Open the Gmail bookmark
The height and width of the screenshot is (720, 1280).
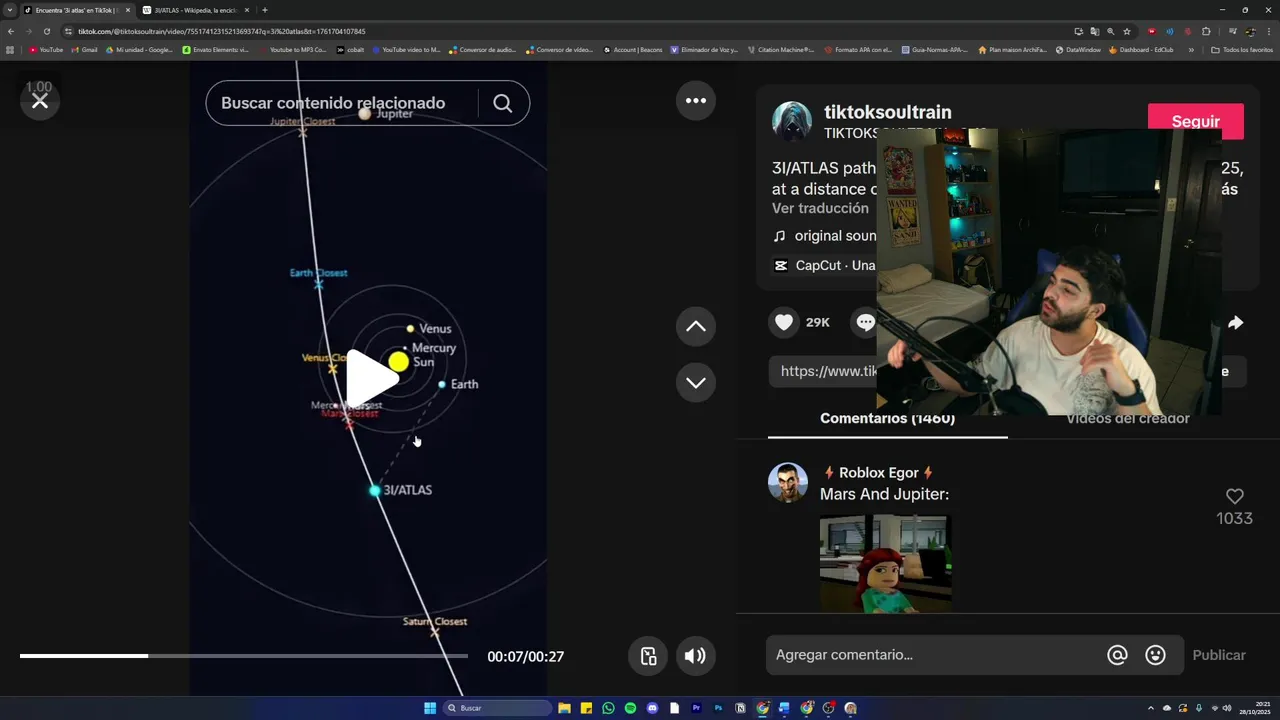click(85, 49)
